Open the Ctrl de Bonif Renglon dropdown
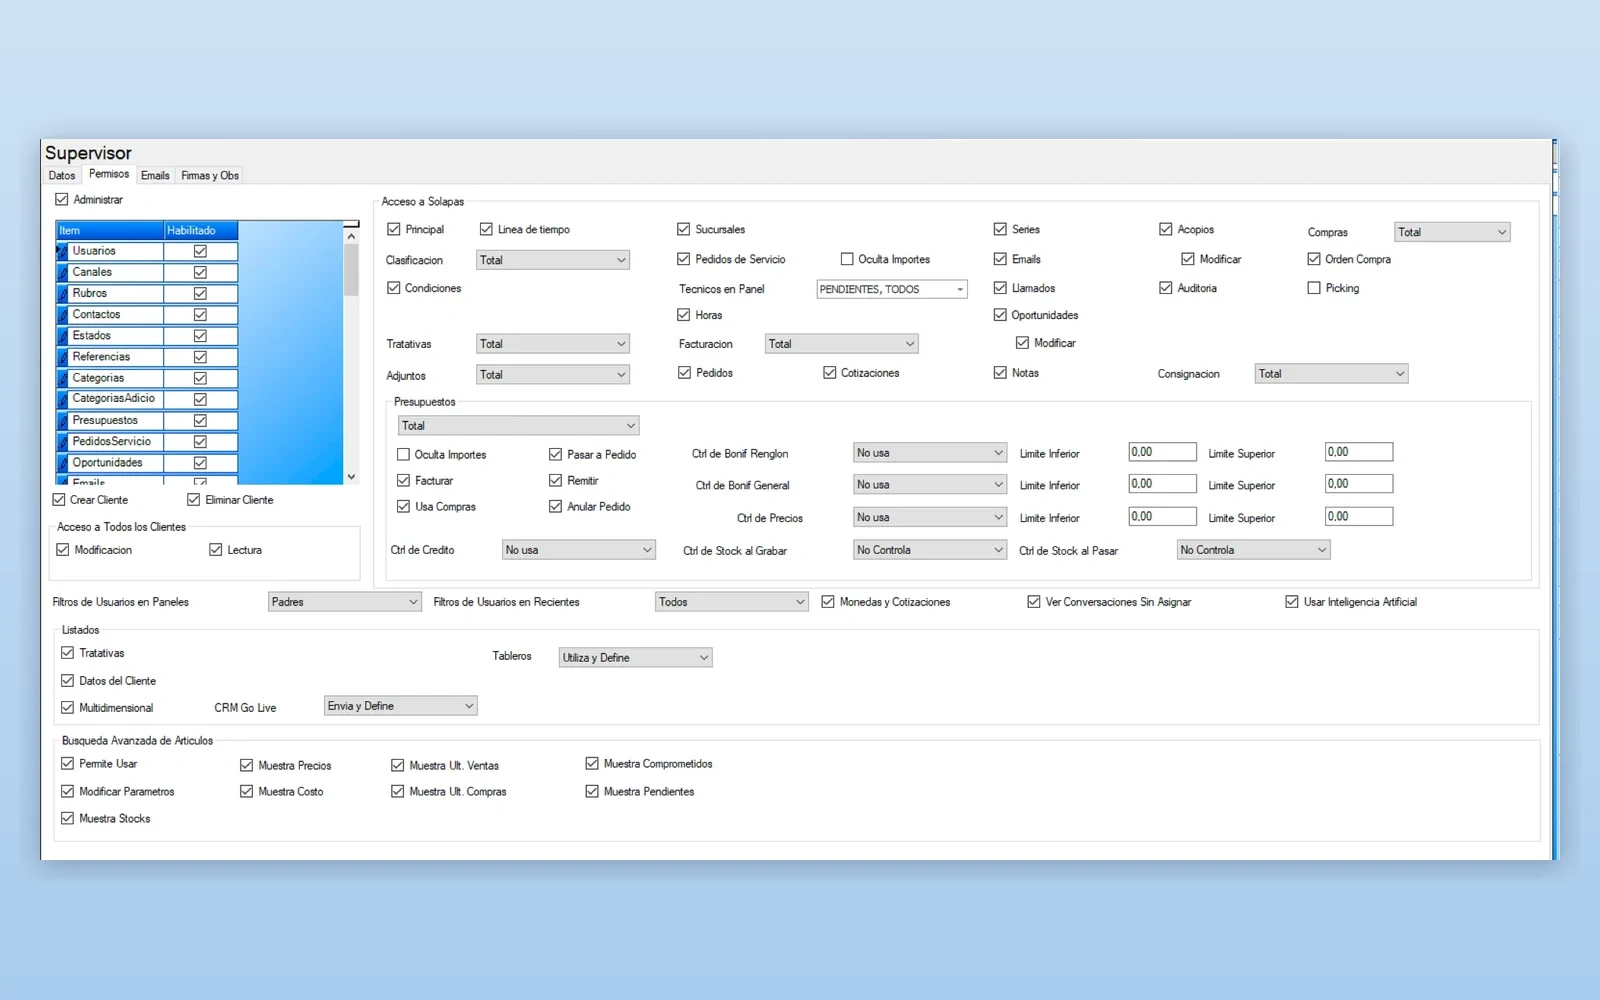Viewport: 1600px width, 1000px height. (x=930, y=453)
